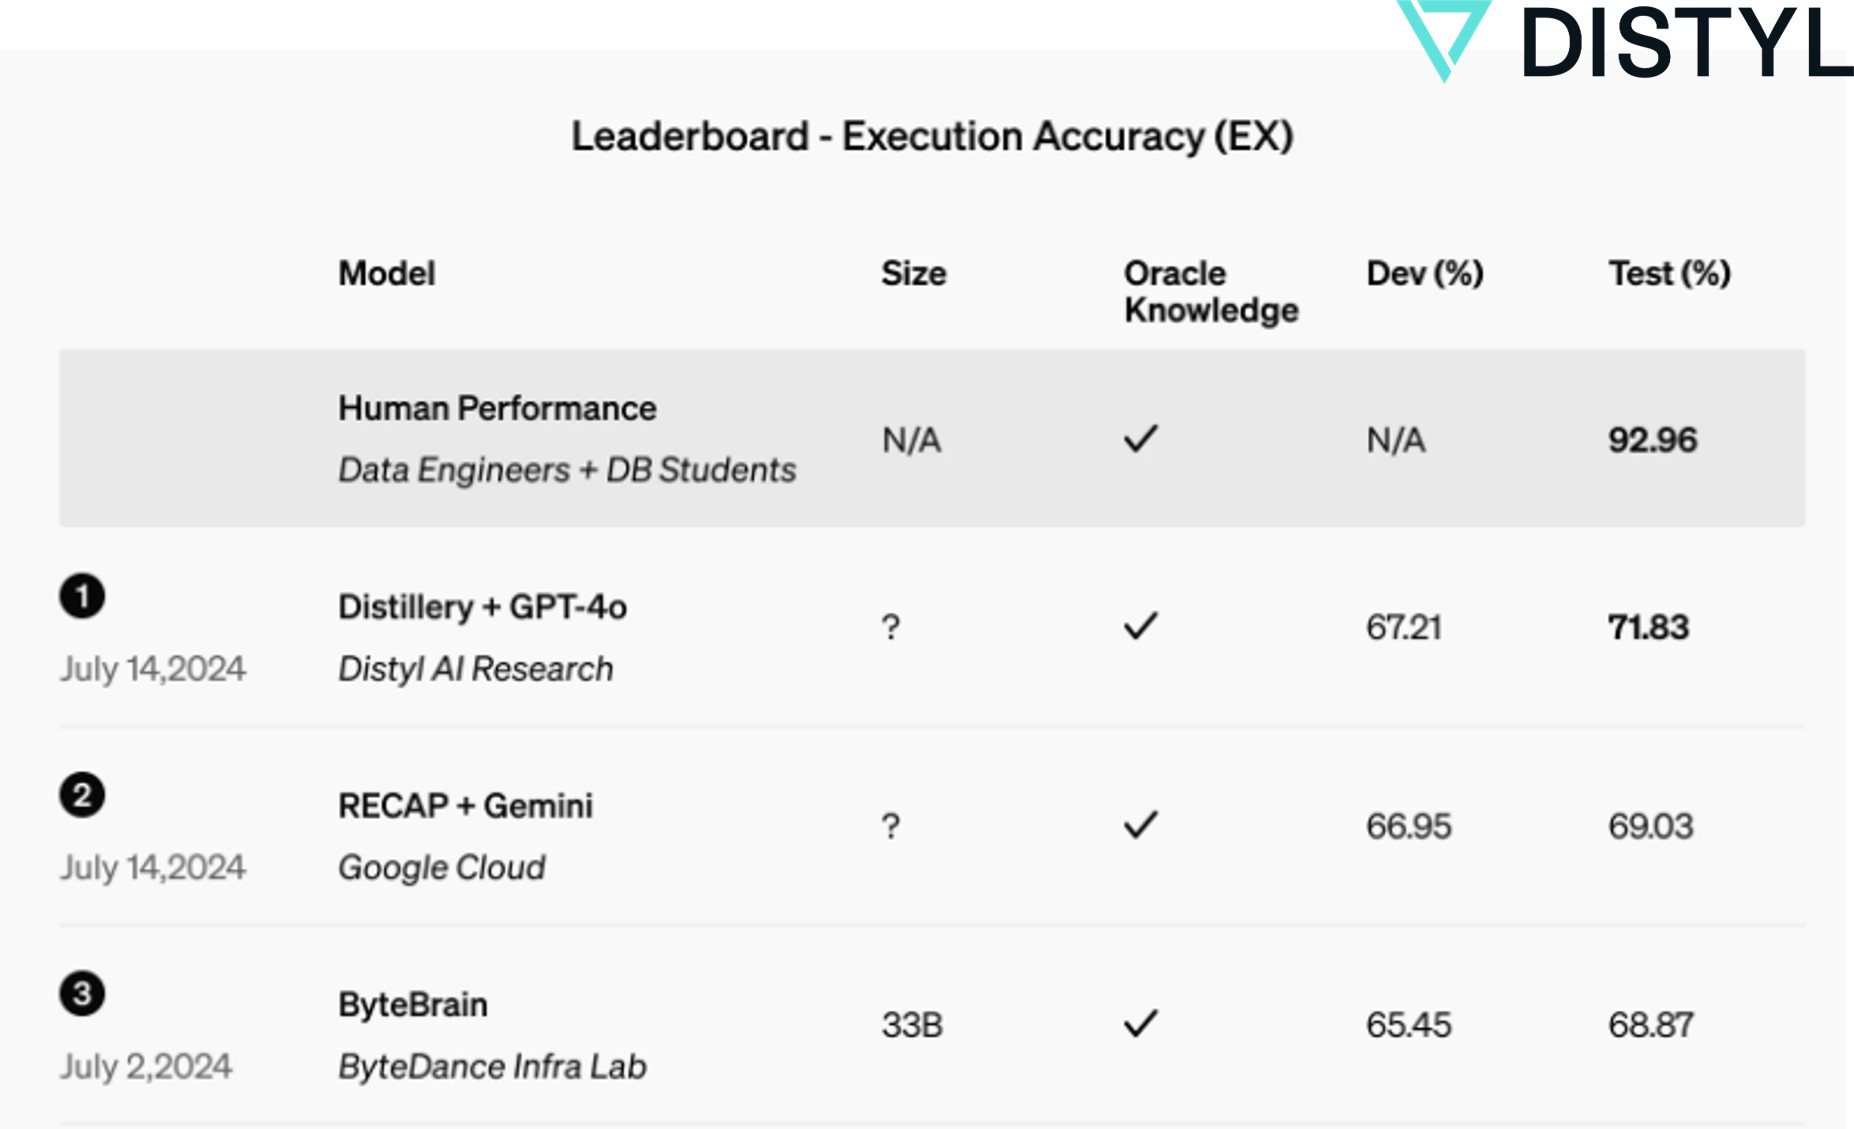Click Distillery + GPT-4o oracle checkmark

[x=1140, y=626]
